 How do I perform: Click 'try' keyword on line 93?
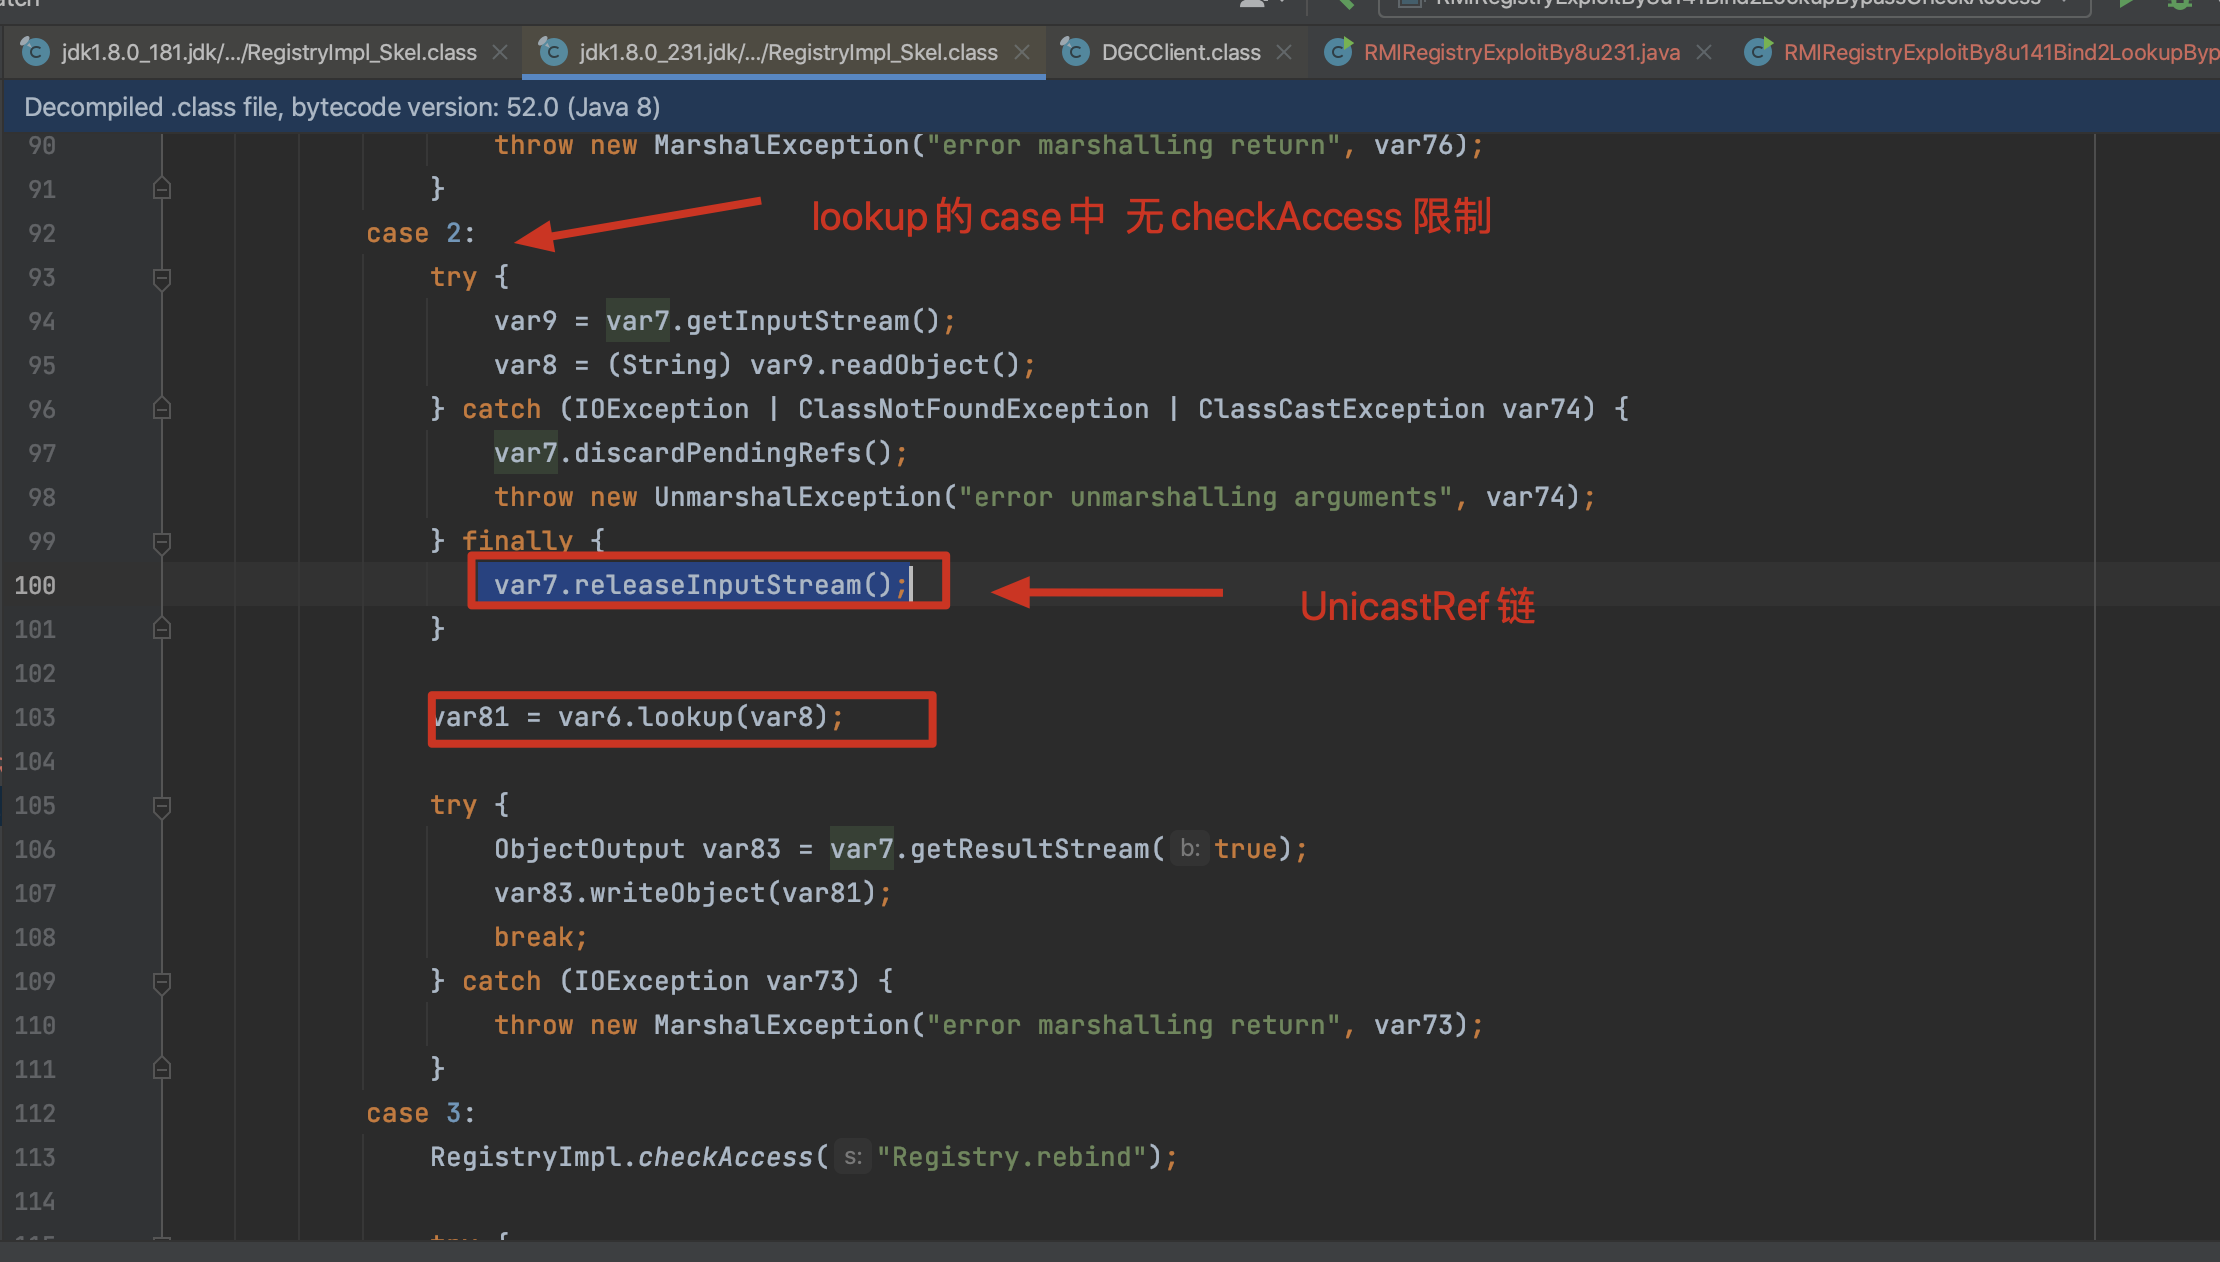453,277
